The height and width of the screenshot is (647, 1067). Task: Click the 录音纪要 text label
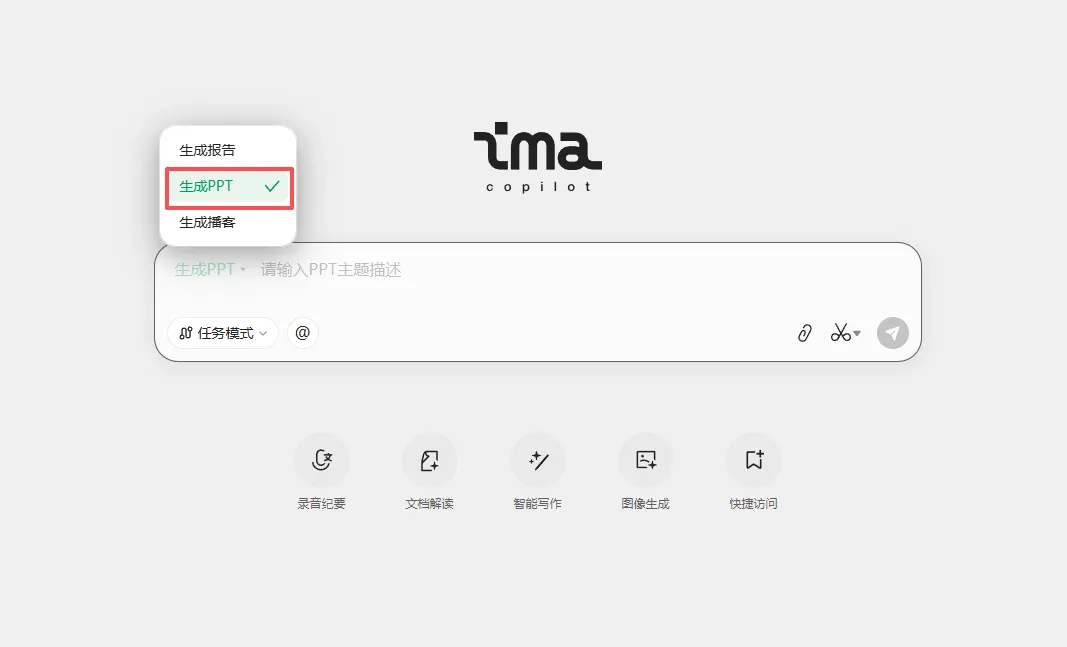[322, 504]
